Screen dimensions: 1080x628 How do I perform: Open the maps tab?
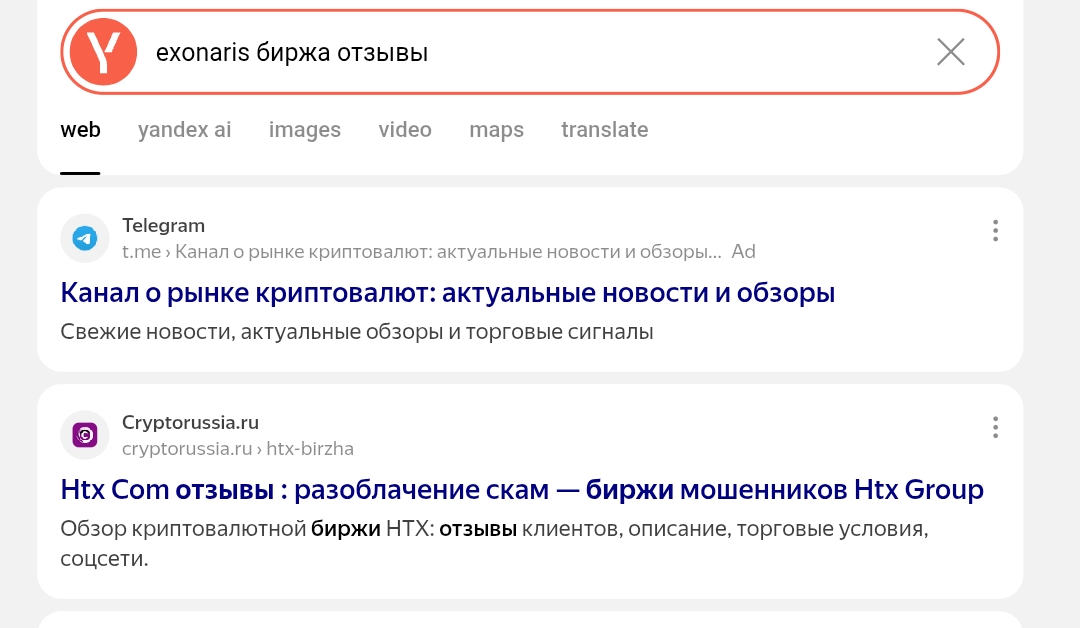[x=496, y=130]
